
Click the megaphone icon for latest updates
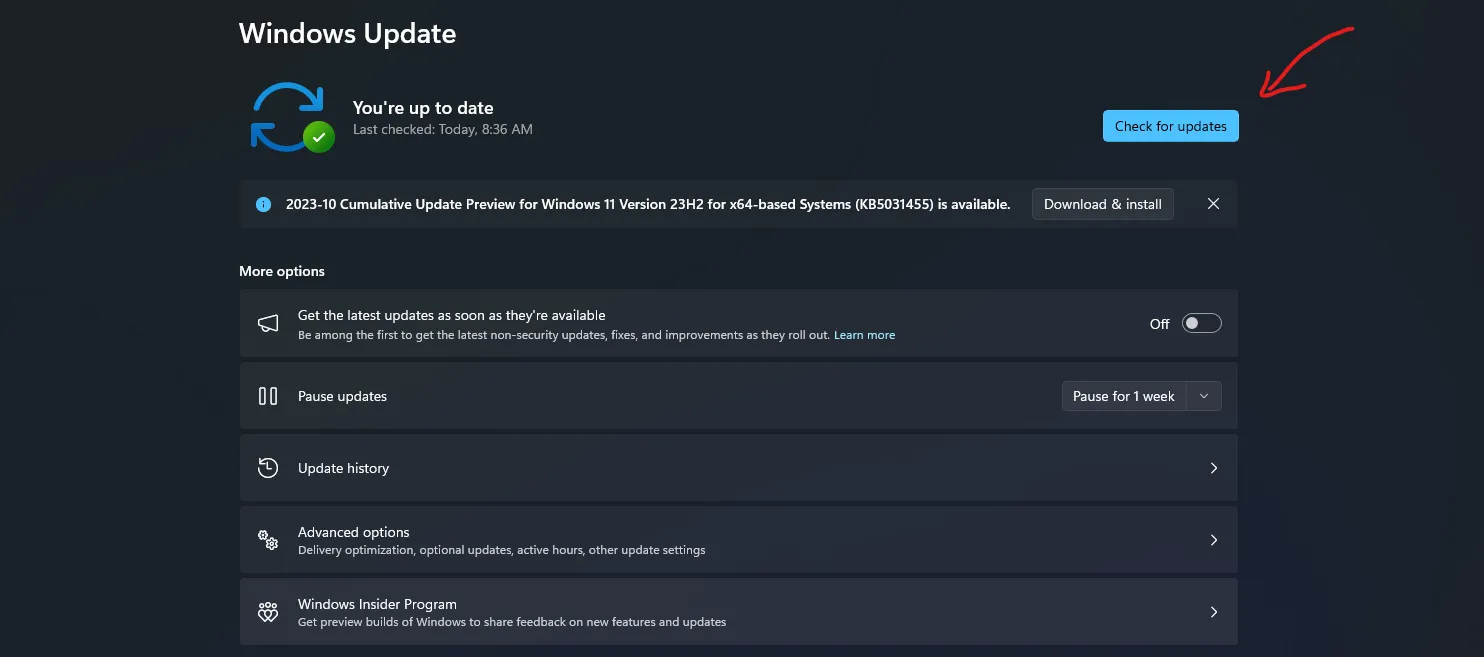[x=268, y=324]
